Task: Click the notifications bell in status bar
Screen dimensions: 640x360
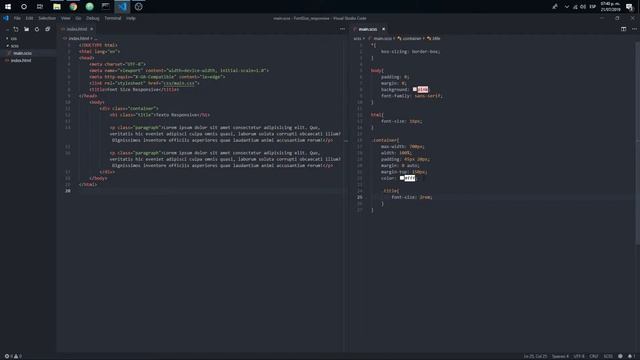Action: coord(631,356)
